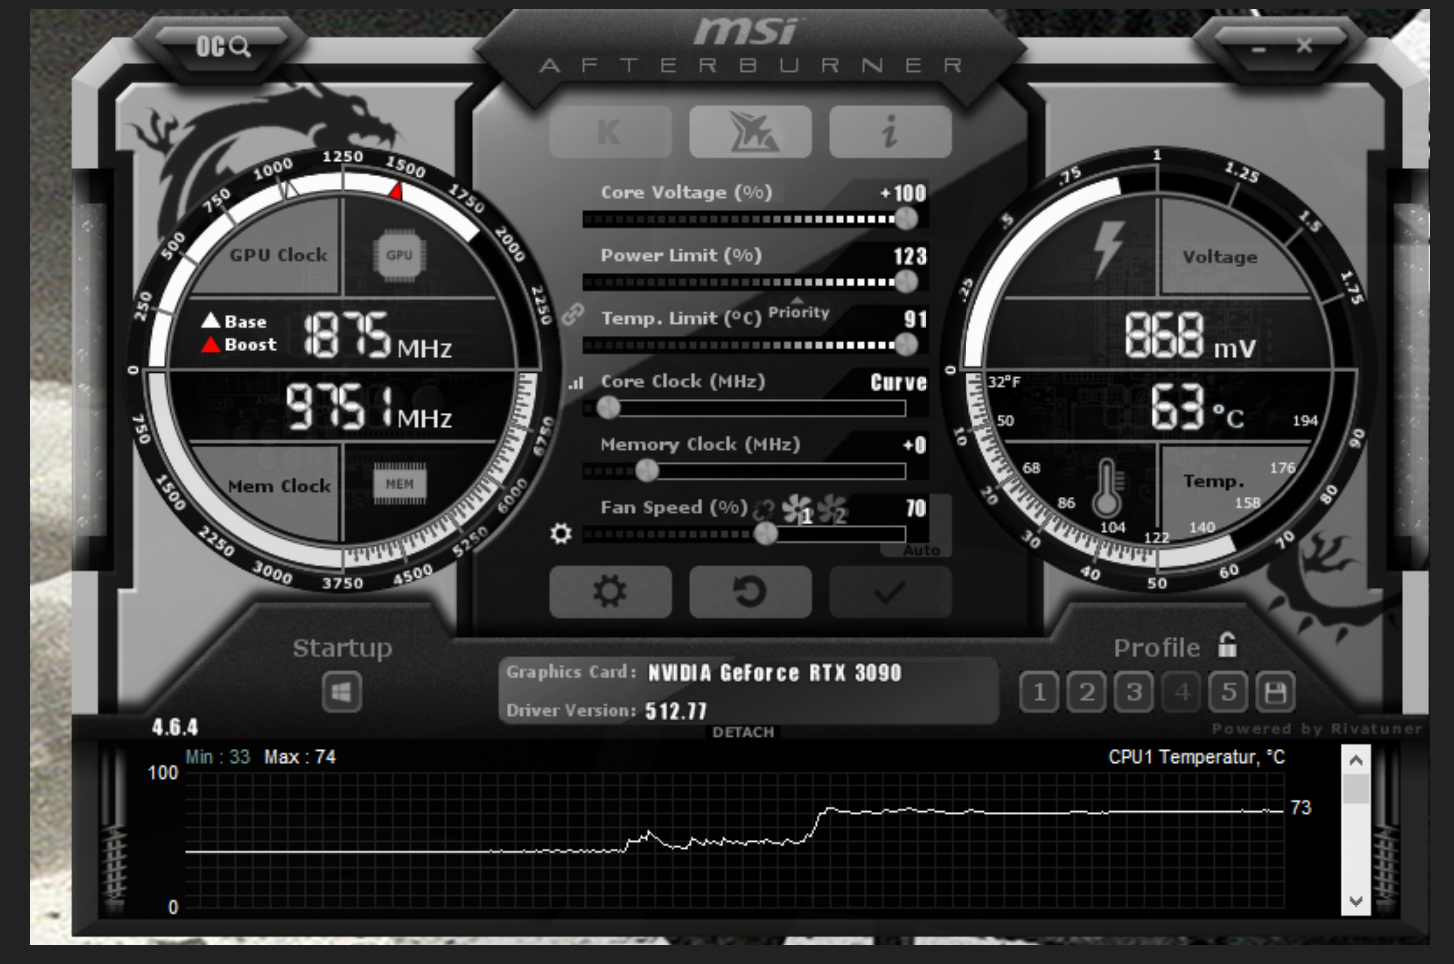Open the settings gear button

point(610,592)
